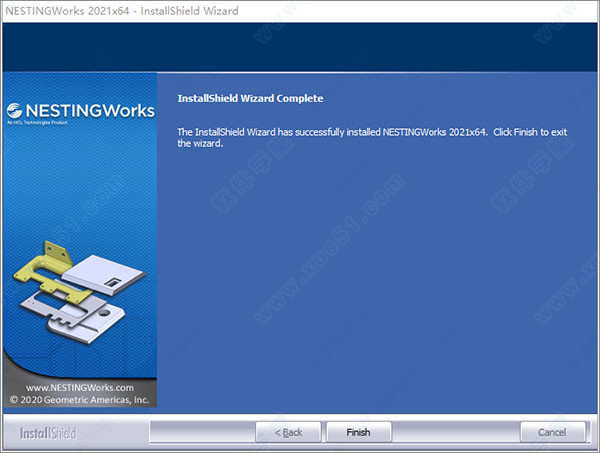Click the greyed-out Back button
The image size is (600, 453).
point(288,432)
